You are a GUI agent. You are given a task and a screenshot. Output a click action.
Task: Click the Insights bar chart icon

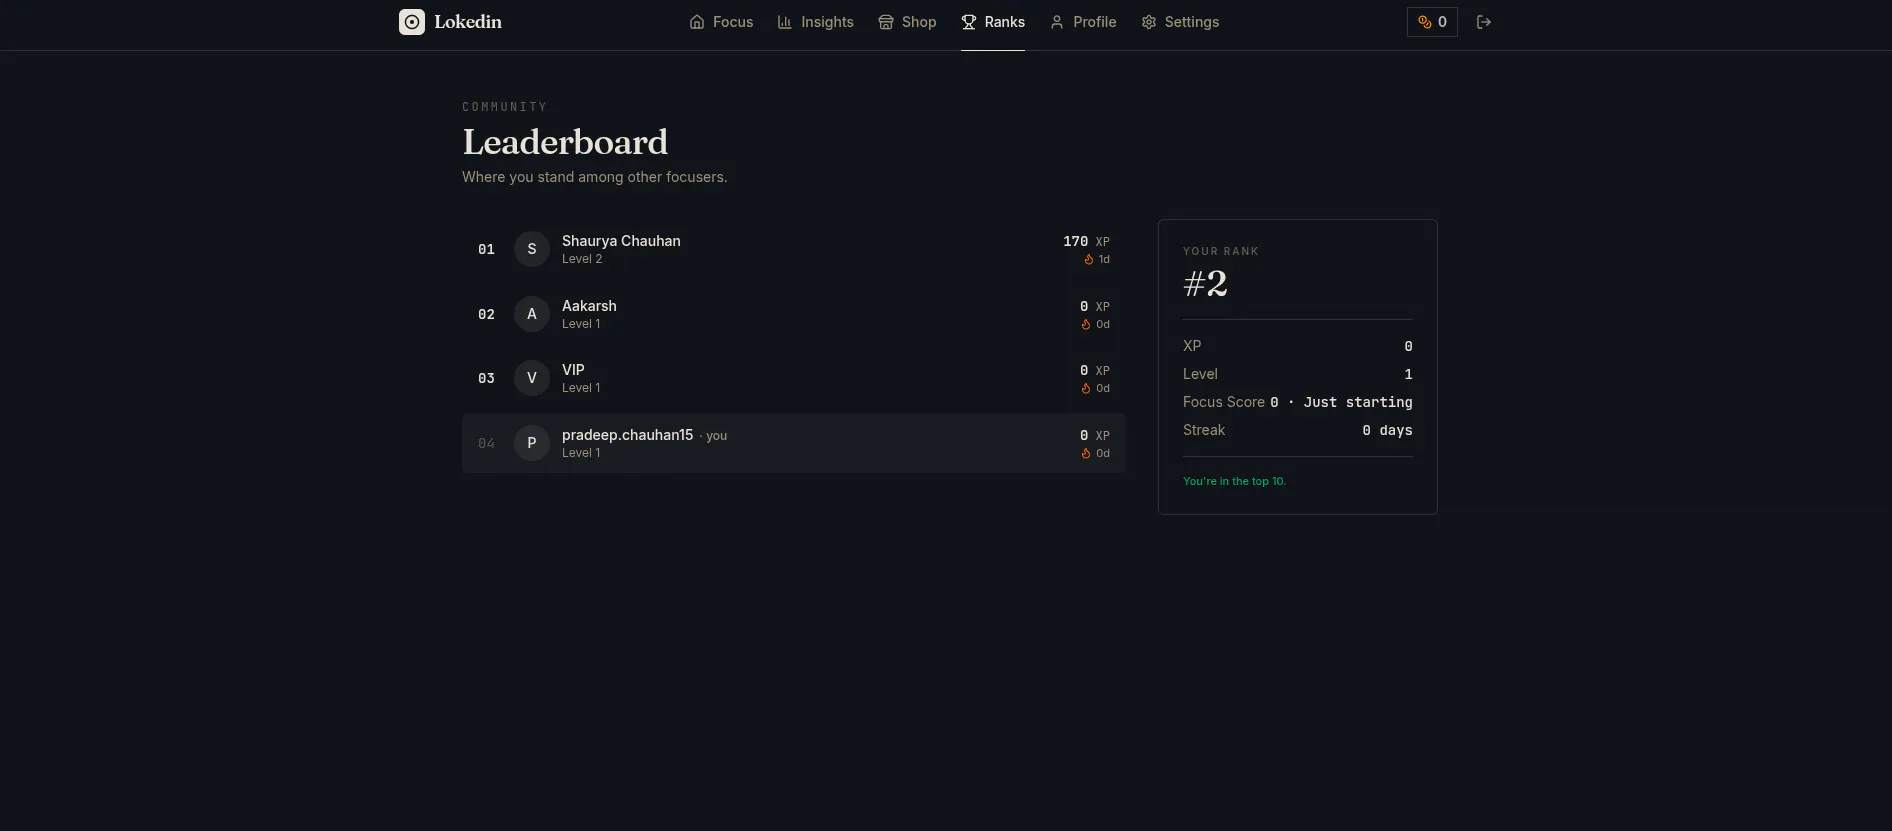(785, 22)
